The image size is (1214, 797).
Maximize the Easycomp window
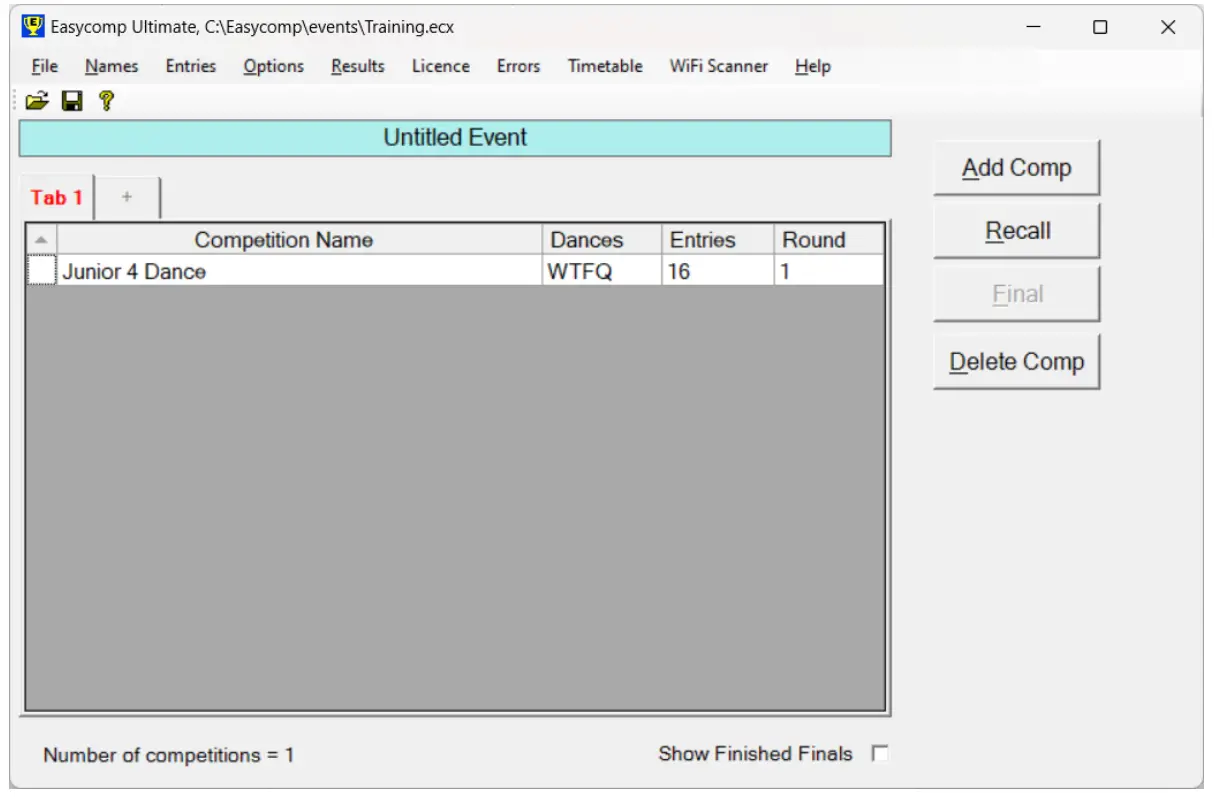pos(1100,27)
